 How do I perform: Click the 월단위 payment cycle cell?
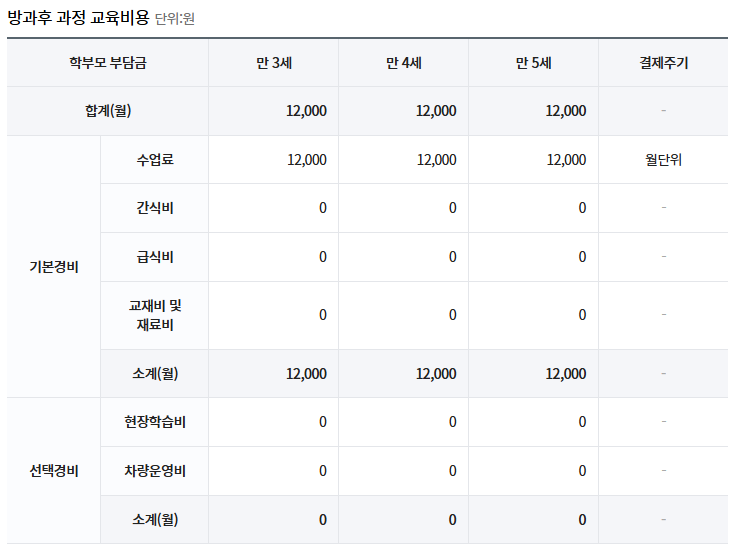click(x=664, y=160)
